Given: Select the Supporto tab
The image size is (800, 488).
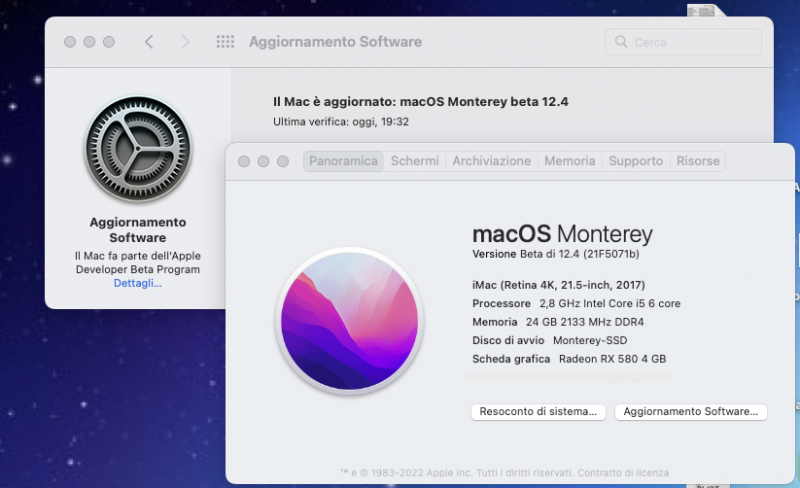Looking at the screenshot, I should 636,161.
